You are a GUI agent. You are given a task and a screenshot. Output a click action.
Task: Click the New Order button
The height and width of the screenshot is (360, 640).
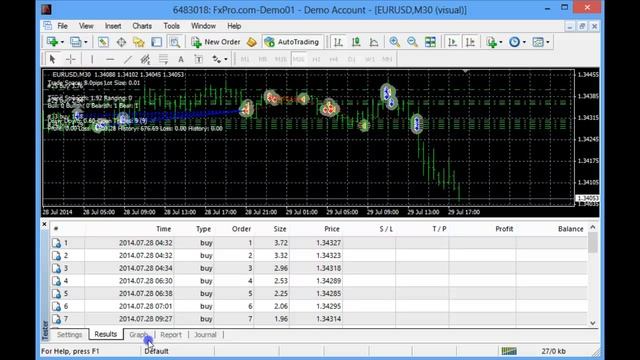(216, 42)
